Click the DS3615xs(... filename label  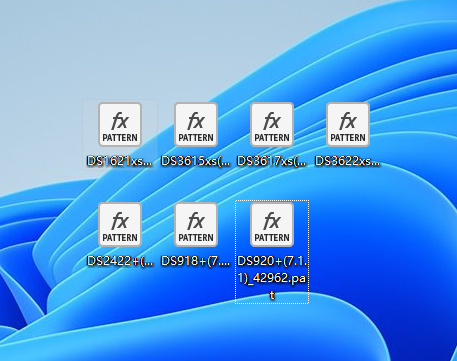[196, 161]
